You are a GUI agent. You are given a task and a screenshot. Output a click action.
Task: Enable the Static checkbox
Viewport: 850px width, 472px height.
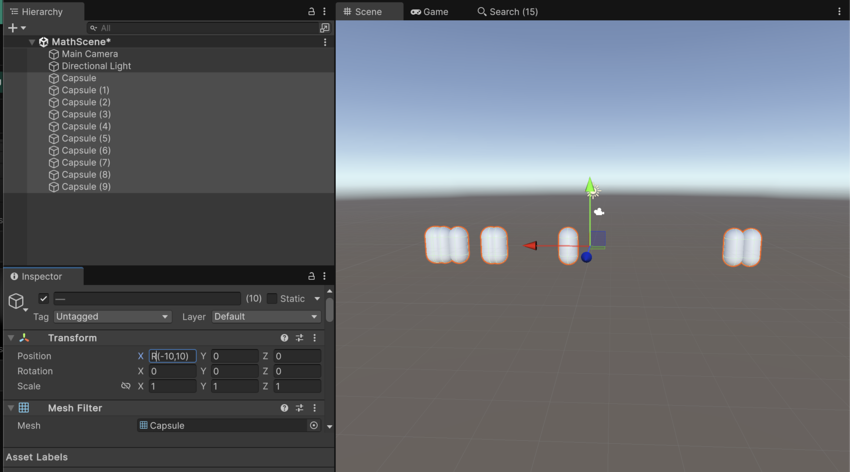tap(271, 298)
